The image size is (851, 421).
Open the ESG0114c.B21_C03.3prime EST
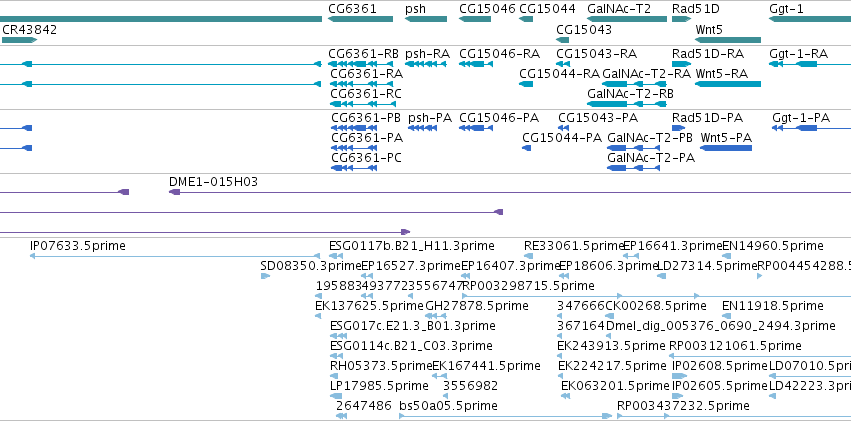[337, 355]
